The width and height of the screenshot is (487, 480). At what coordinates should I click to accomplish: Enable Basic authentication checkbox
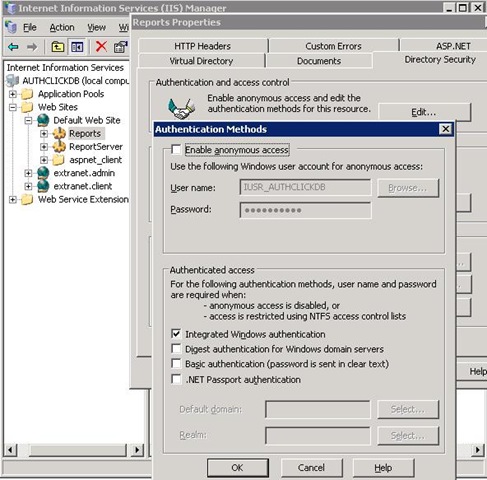176,363
